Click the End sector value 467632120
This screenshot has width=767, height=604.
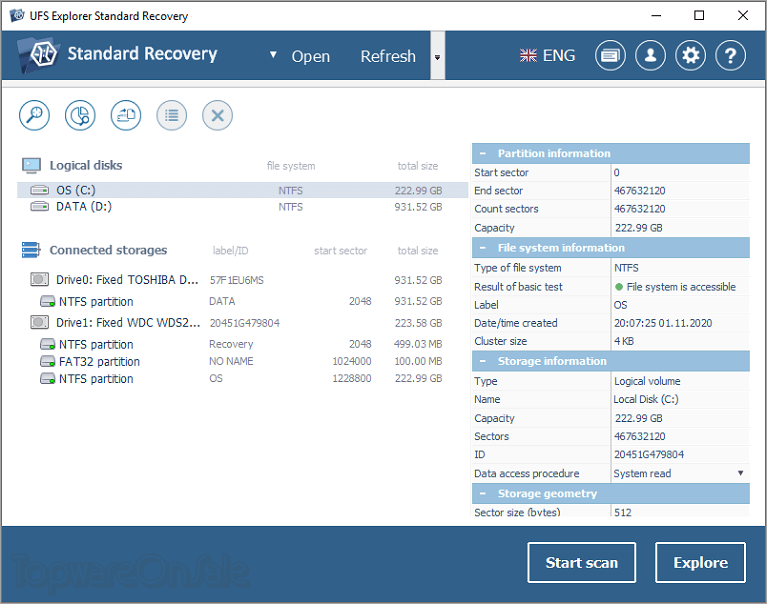(640, 191)
